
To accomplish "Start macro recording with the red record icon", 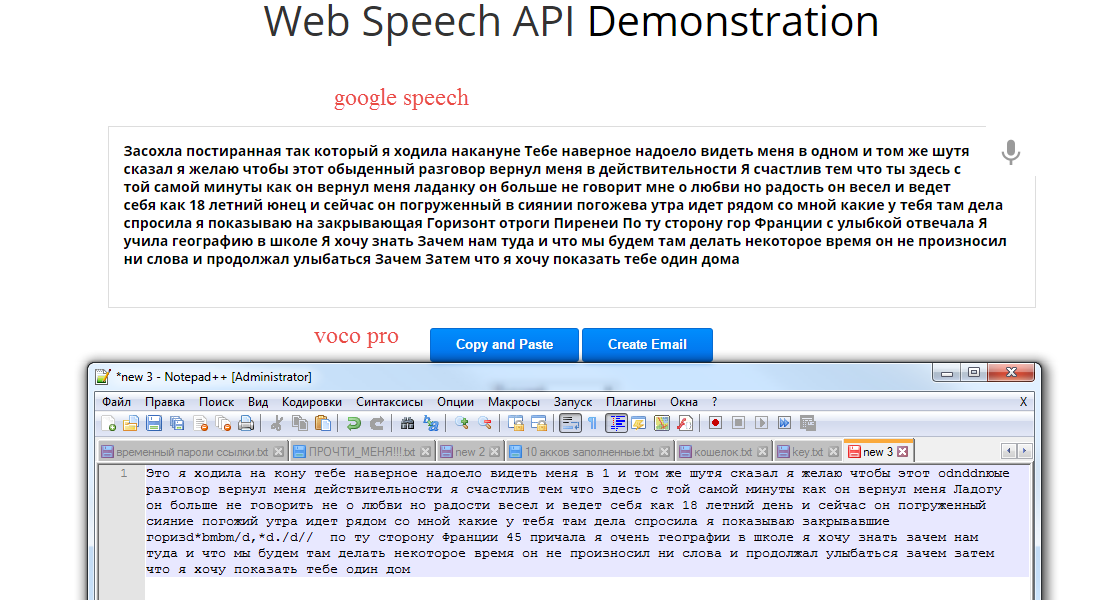I will click(715, 423).
